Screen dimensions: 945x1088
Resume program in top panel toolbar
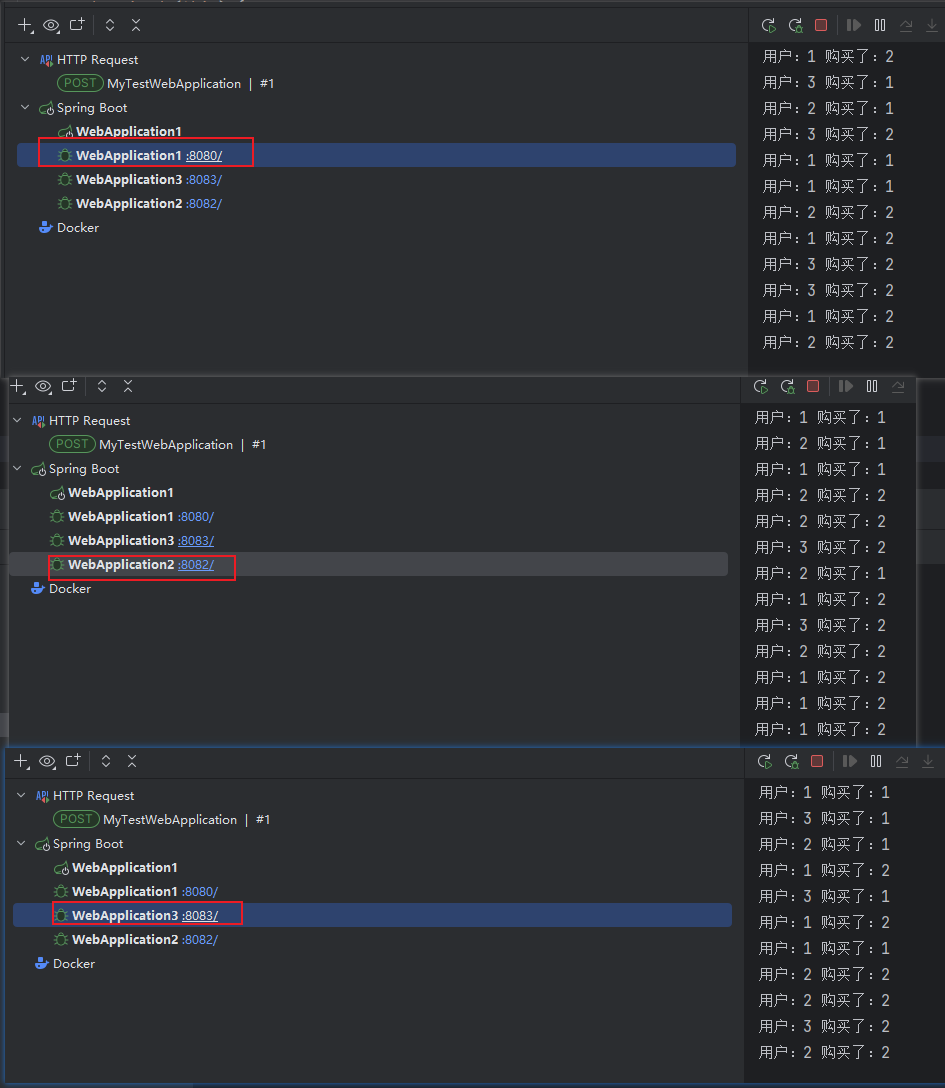(x=853, y=25)
